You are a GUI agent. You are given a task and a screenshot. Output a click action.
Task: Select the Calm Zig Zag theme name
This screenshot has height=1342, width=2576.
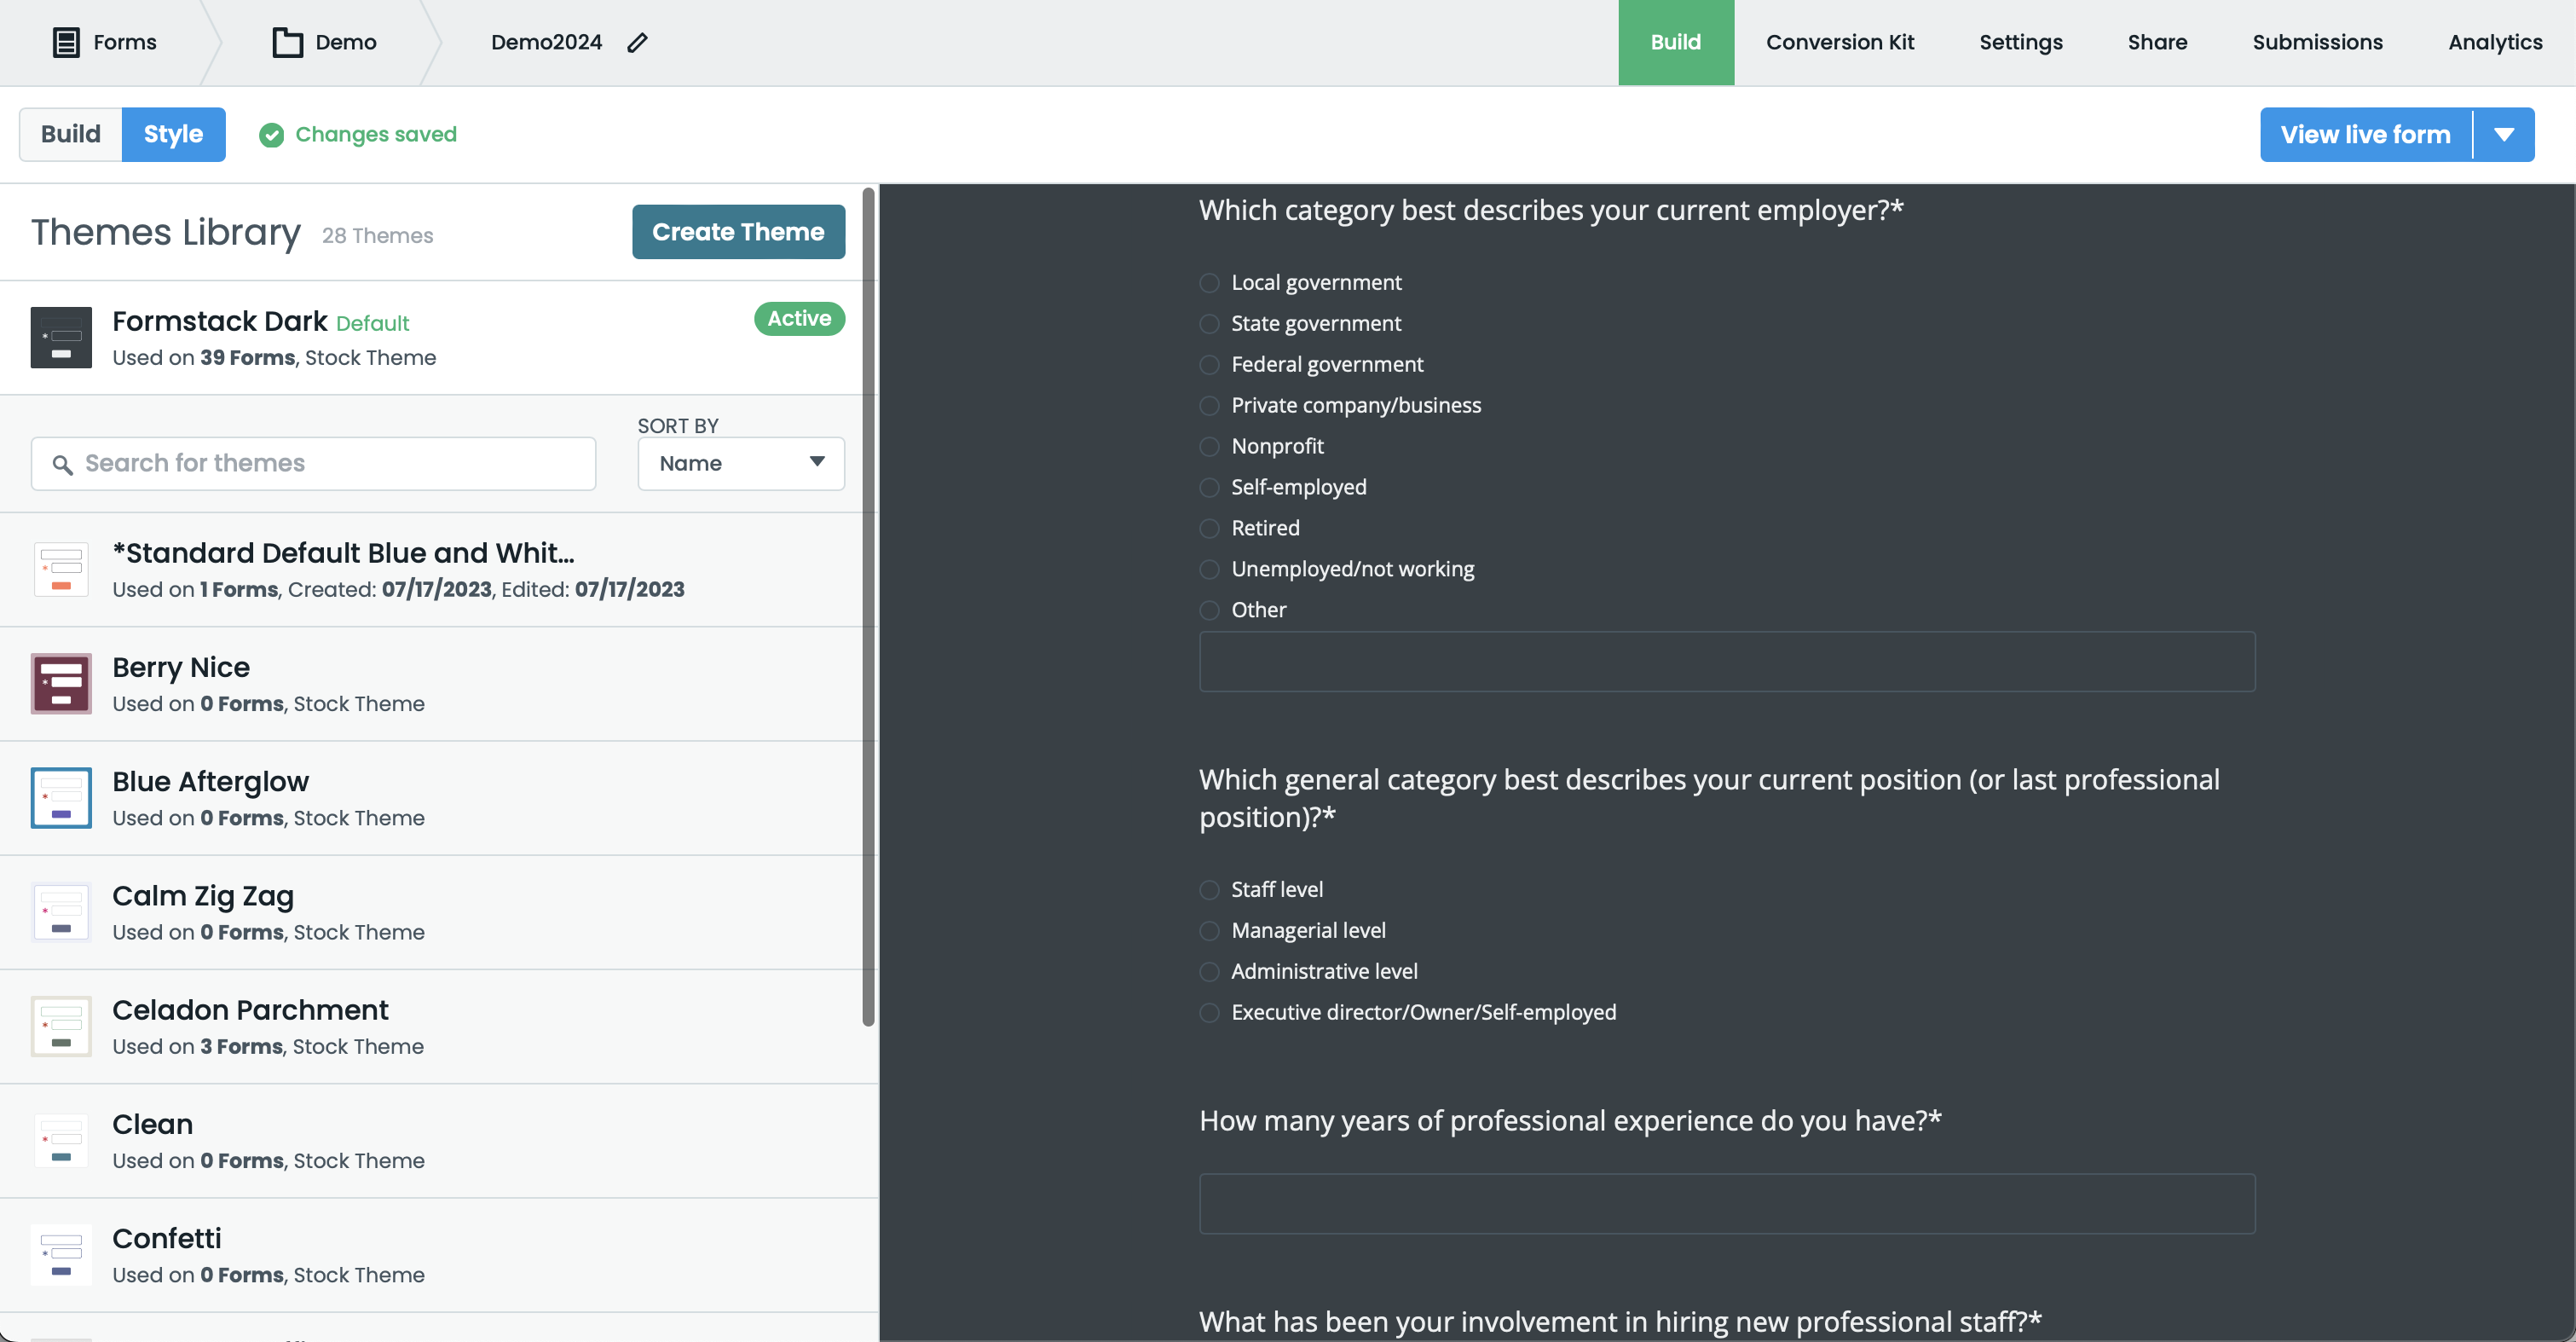point(203,895)
